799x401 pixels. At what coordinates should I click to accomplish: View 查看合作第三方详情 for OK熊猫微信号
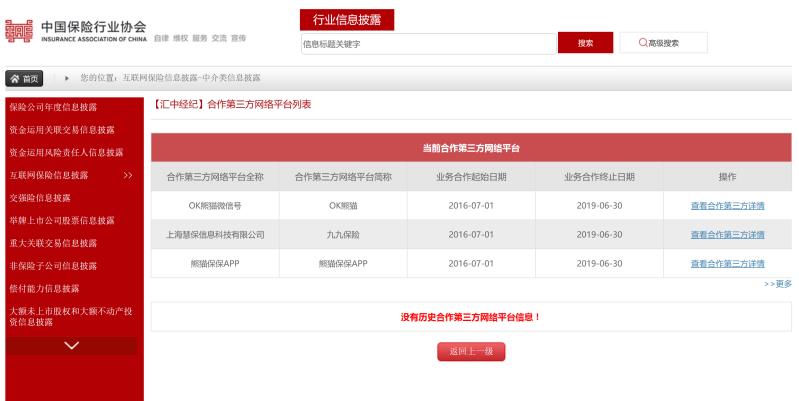[728, 206]
